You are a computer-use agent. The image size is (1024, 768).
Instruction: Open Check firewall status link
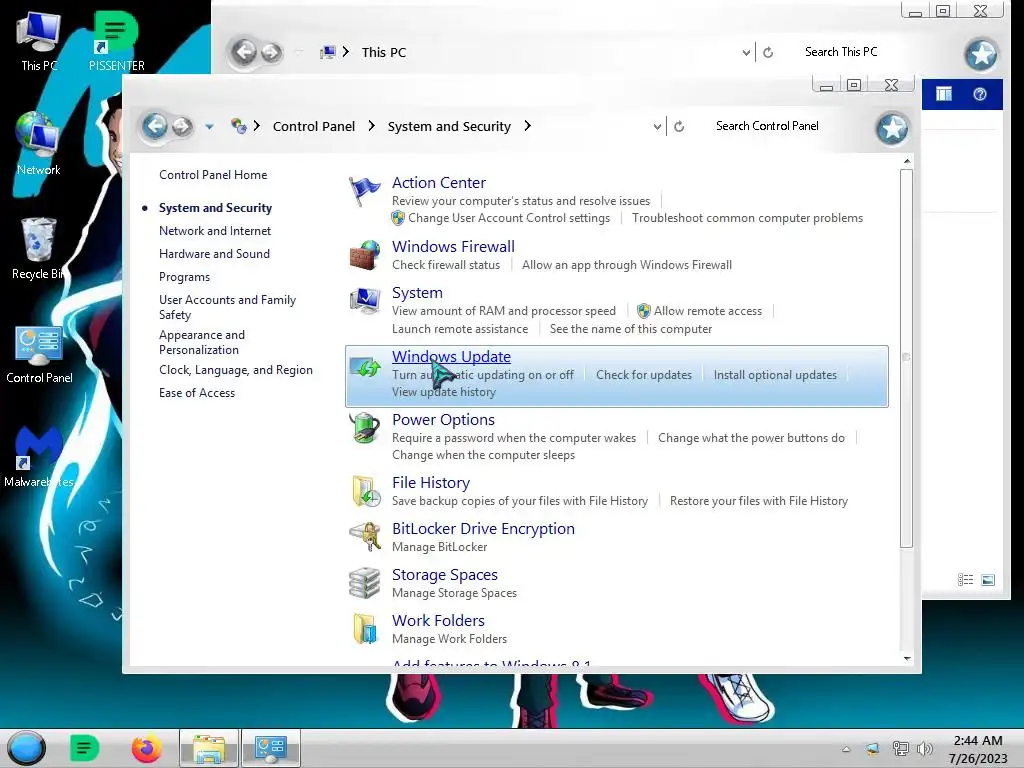pyautogui.click(x=446, y=264)
